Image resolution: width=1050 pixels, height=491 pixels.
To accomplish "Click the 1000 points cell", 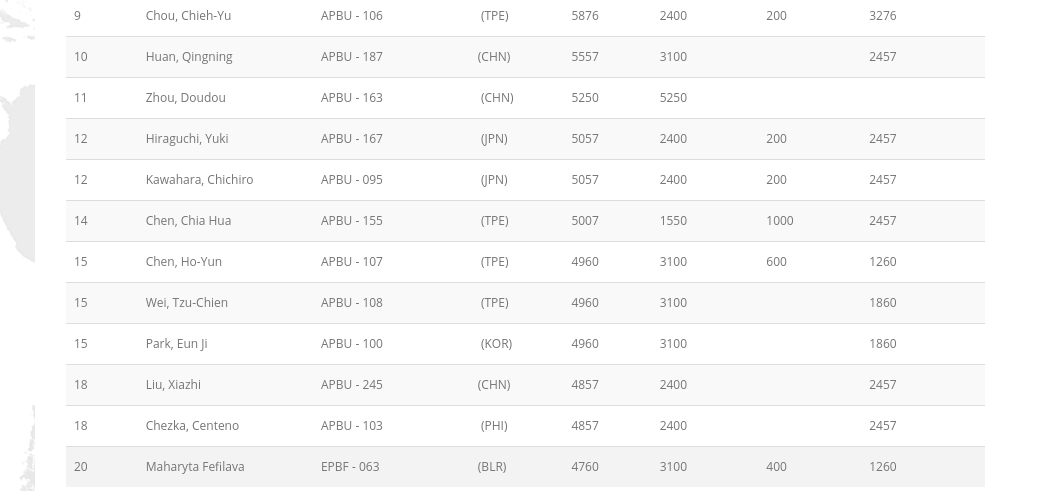I will click(x=780, y=221).
